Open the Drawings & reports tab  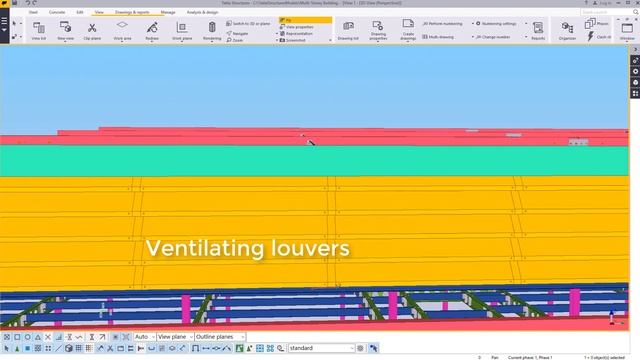point(132,12)
